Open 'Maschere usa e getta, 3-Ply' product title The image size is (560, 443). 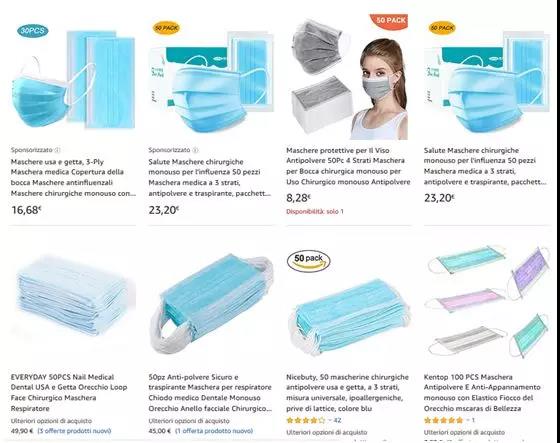pyautogui.click(x=73, y=178)
